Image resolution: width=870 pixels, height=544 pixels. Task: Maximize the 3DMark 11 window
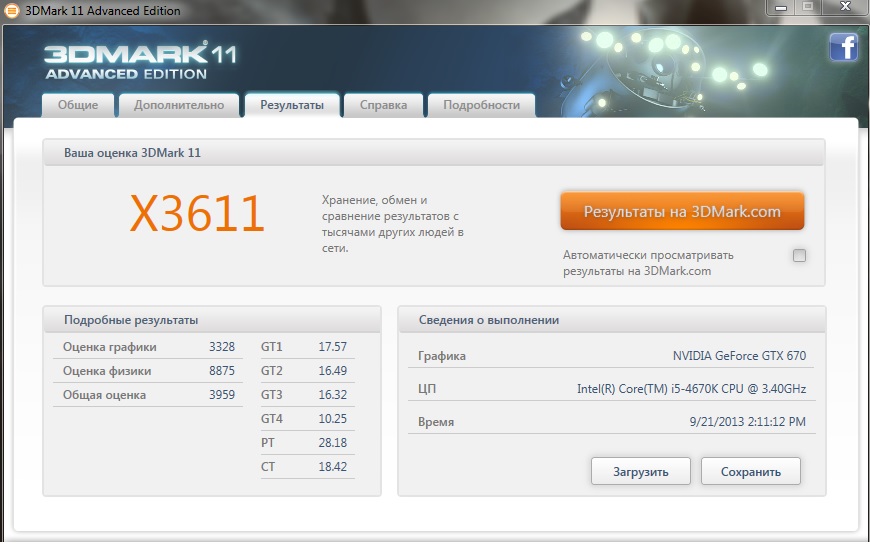(x=808, y=7)
